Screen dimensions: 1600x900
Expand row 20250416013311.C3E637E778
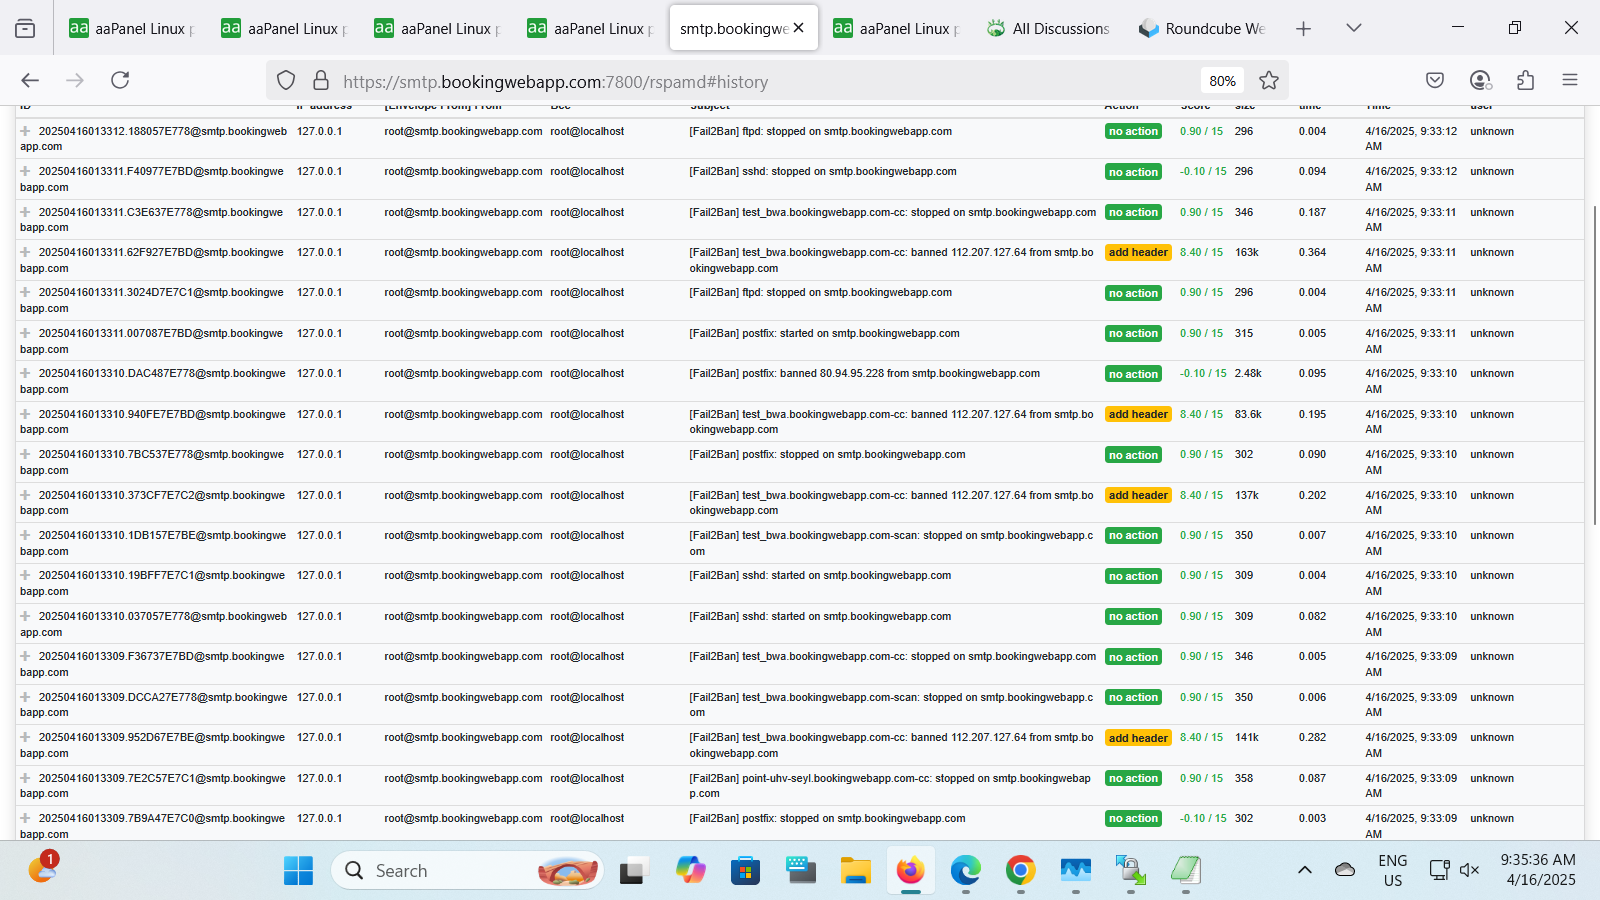(25, 212)
